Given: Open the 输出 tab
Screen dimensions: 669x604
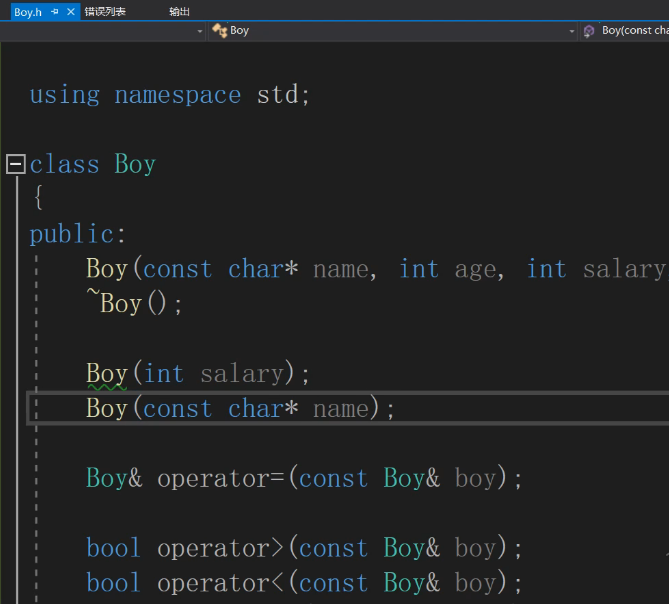Looking at the screenshot, I should pyautogui.click(x=179, y=12).
